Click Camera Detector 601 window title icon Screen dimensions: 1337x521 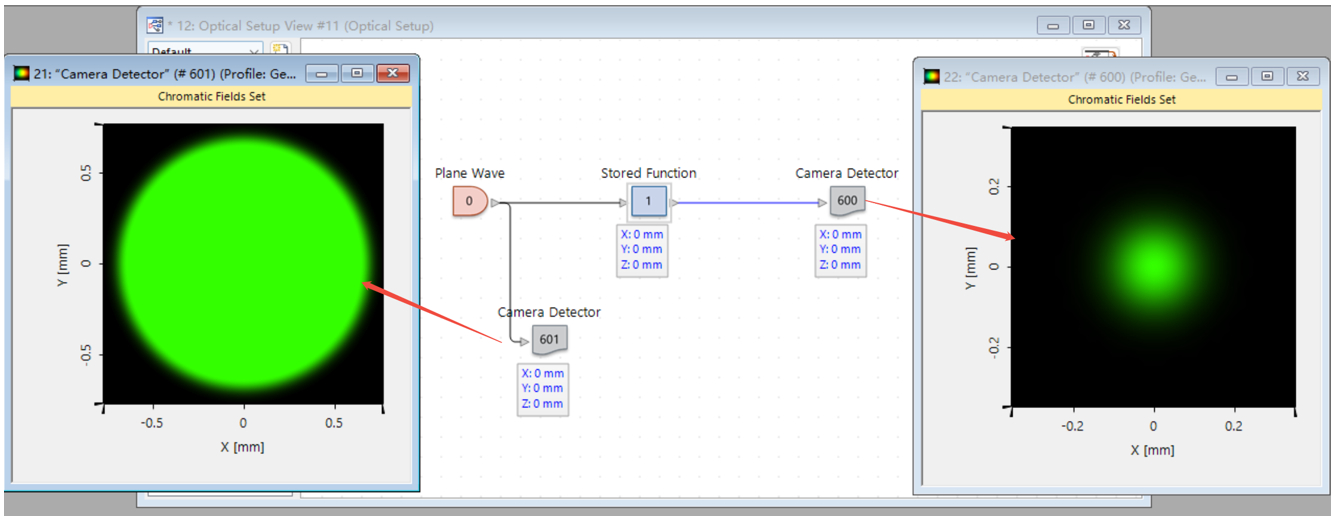(x=22, y=73)
